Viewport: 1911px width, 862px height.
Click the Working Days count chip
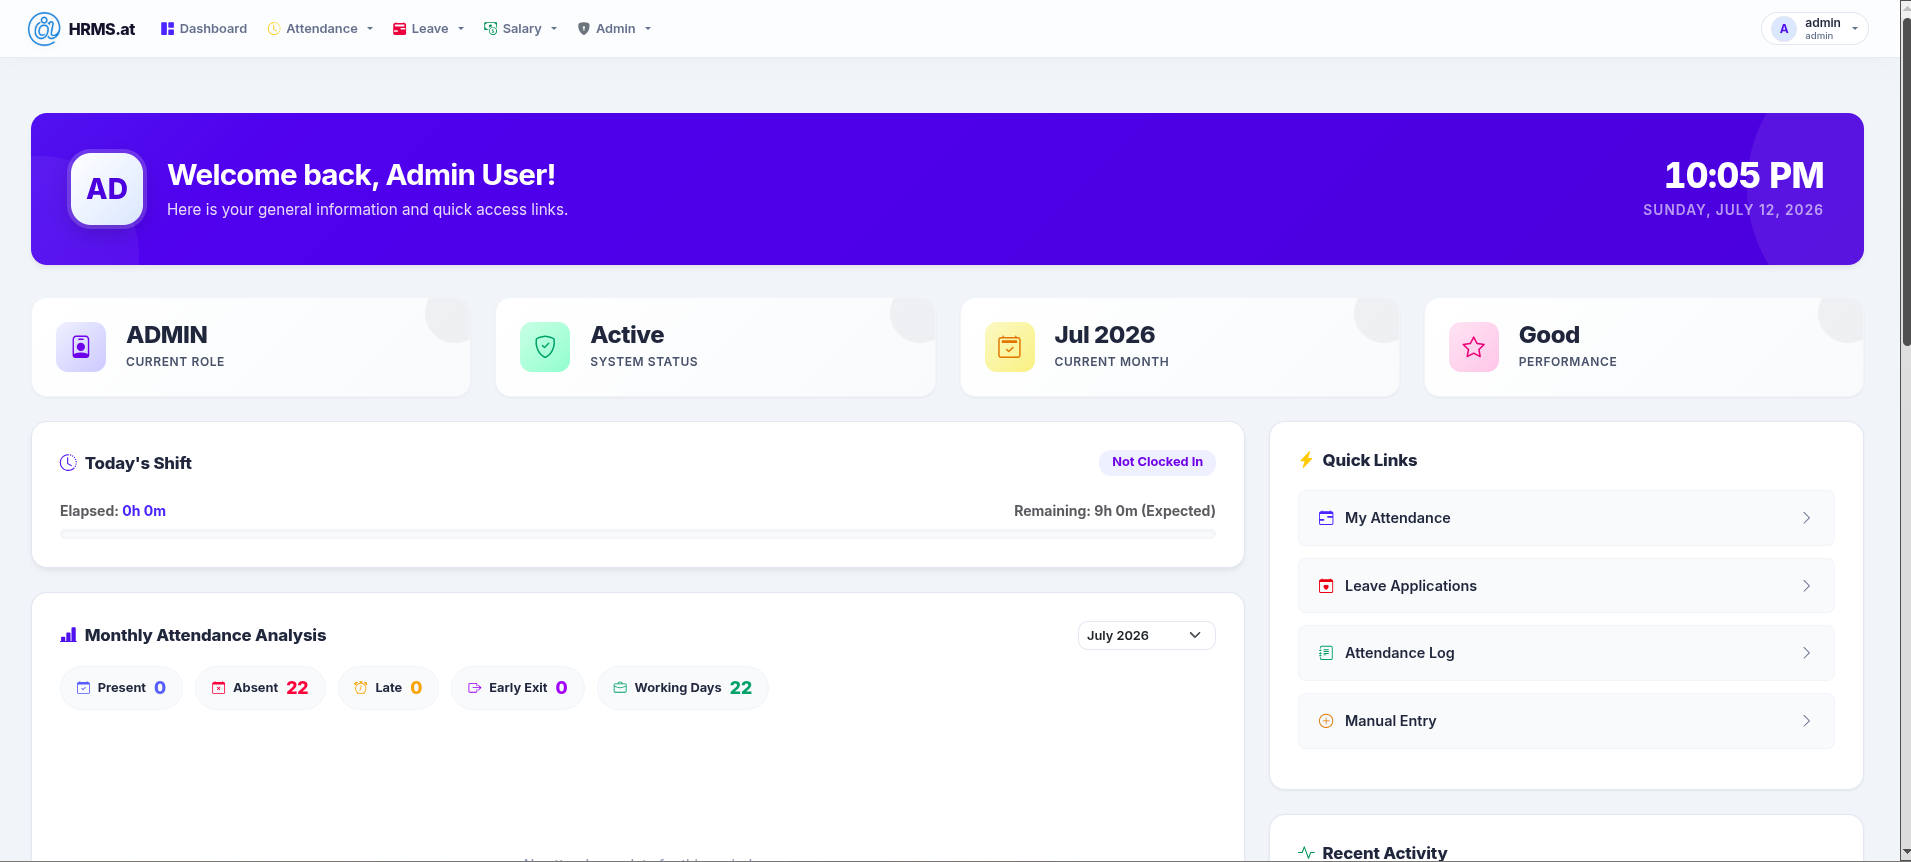click(683, 688)
